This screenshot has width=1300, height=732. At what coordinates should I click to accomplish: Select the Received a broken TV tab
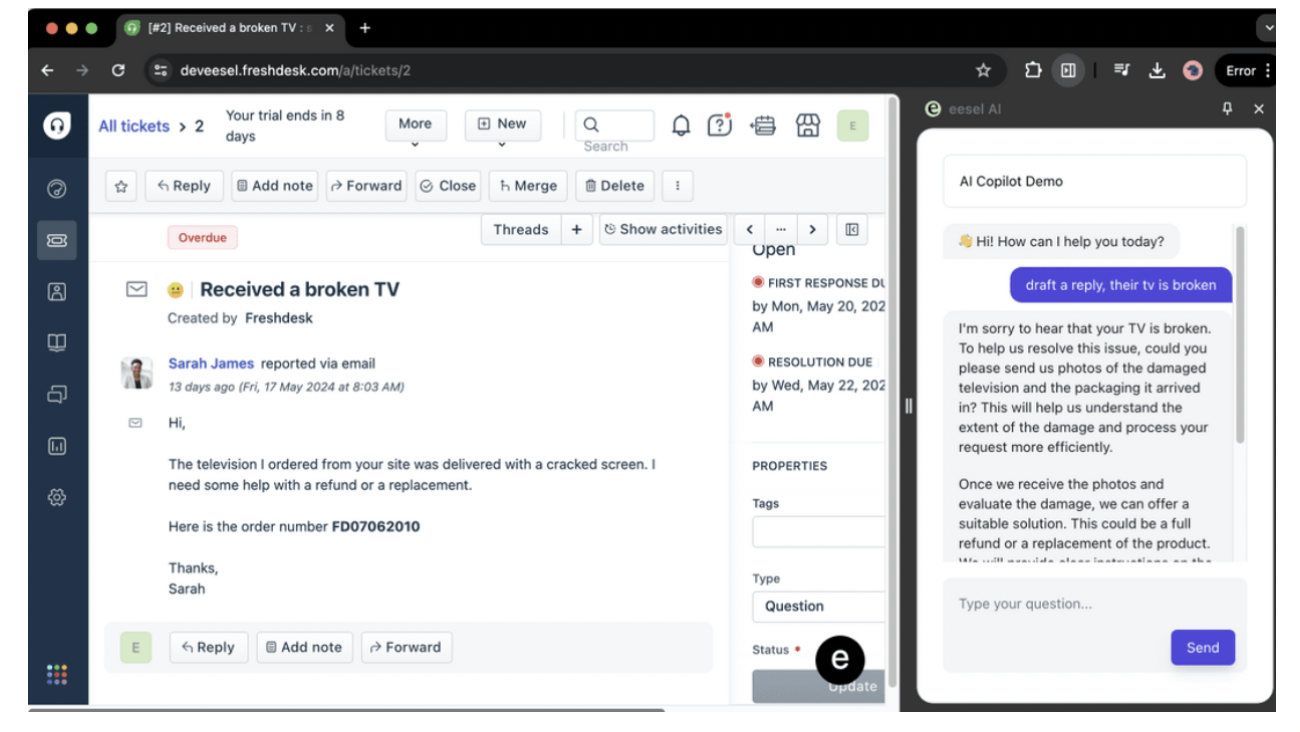point(231,28)
